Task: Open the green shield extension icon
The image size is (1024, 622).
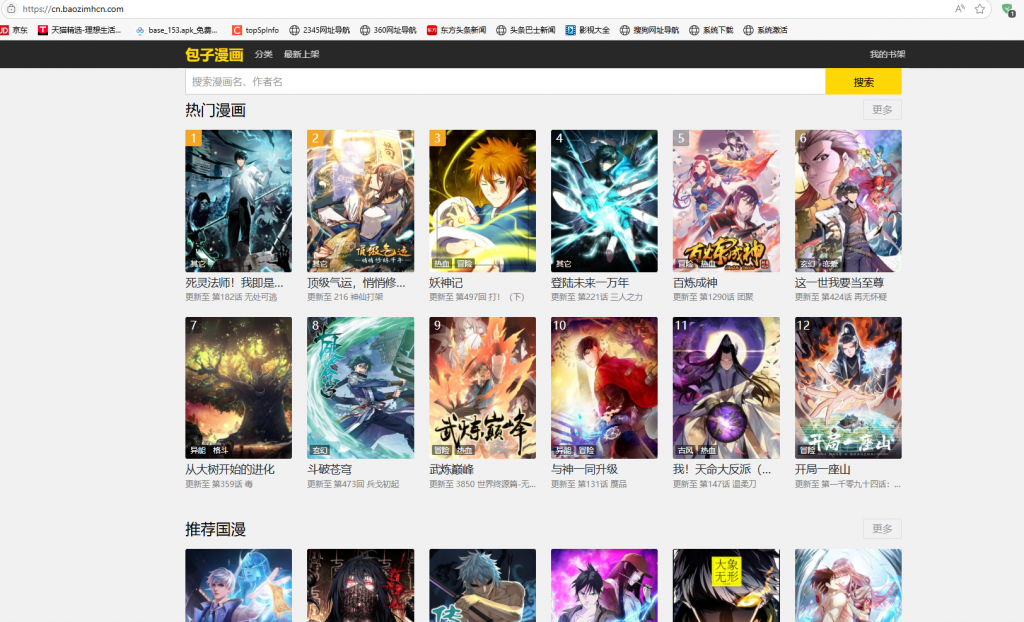Action: [x=1008, y=9]
